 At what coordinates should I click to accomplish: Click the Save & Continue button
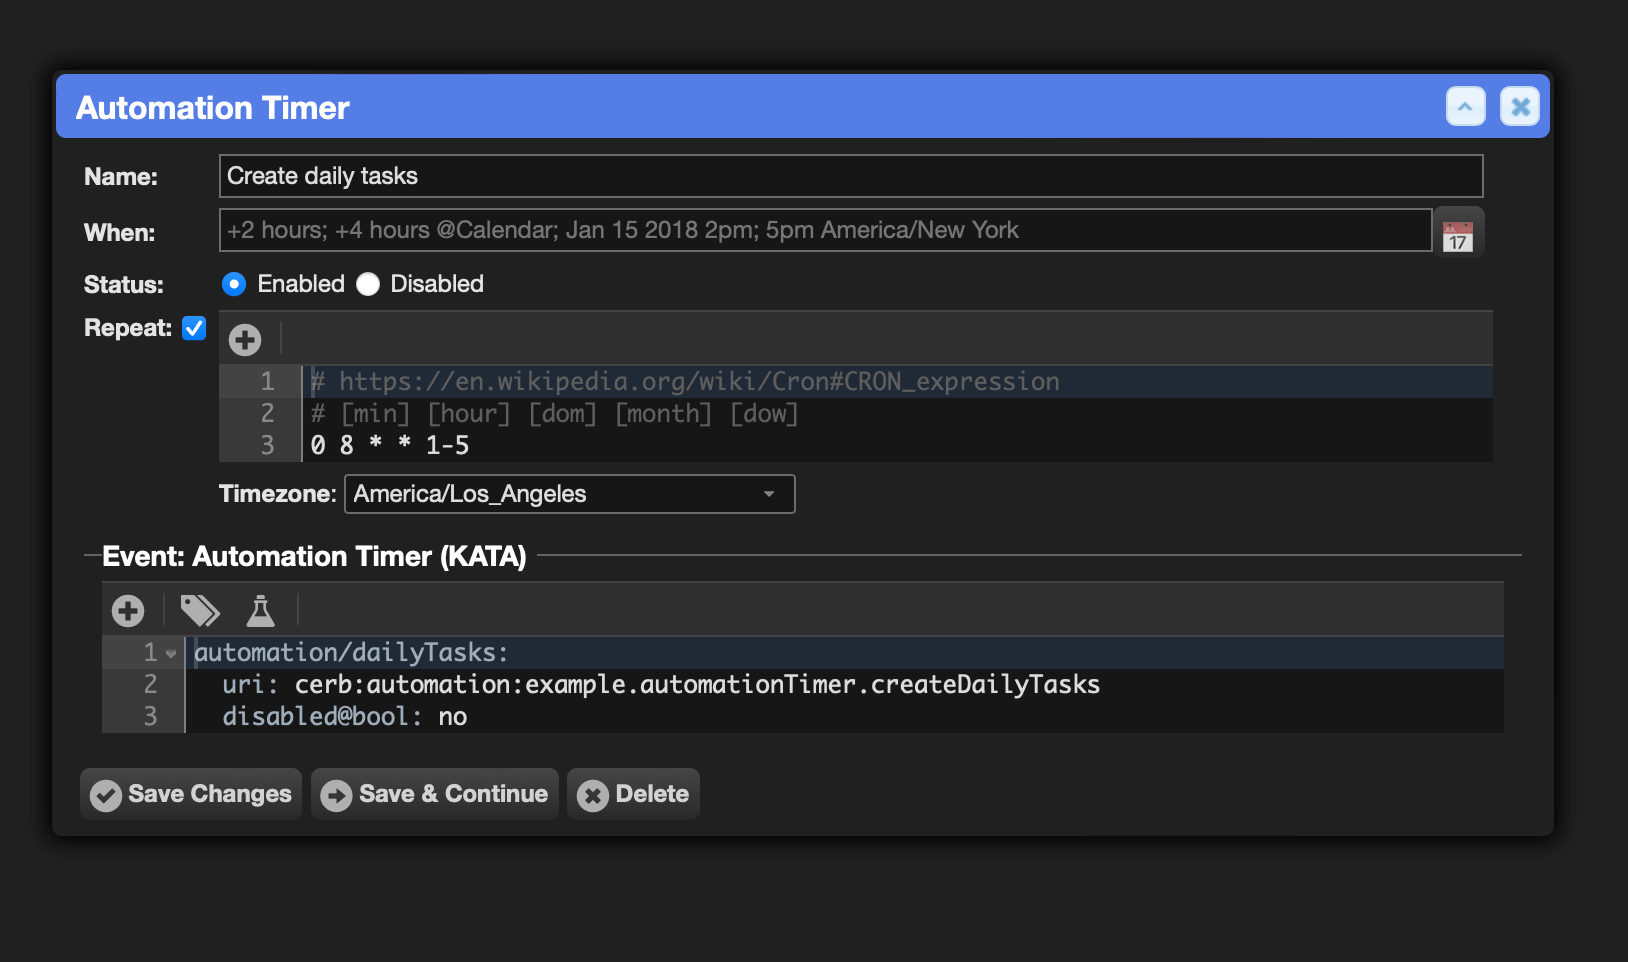pyautogui.click(x=435, y=794)
